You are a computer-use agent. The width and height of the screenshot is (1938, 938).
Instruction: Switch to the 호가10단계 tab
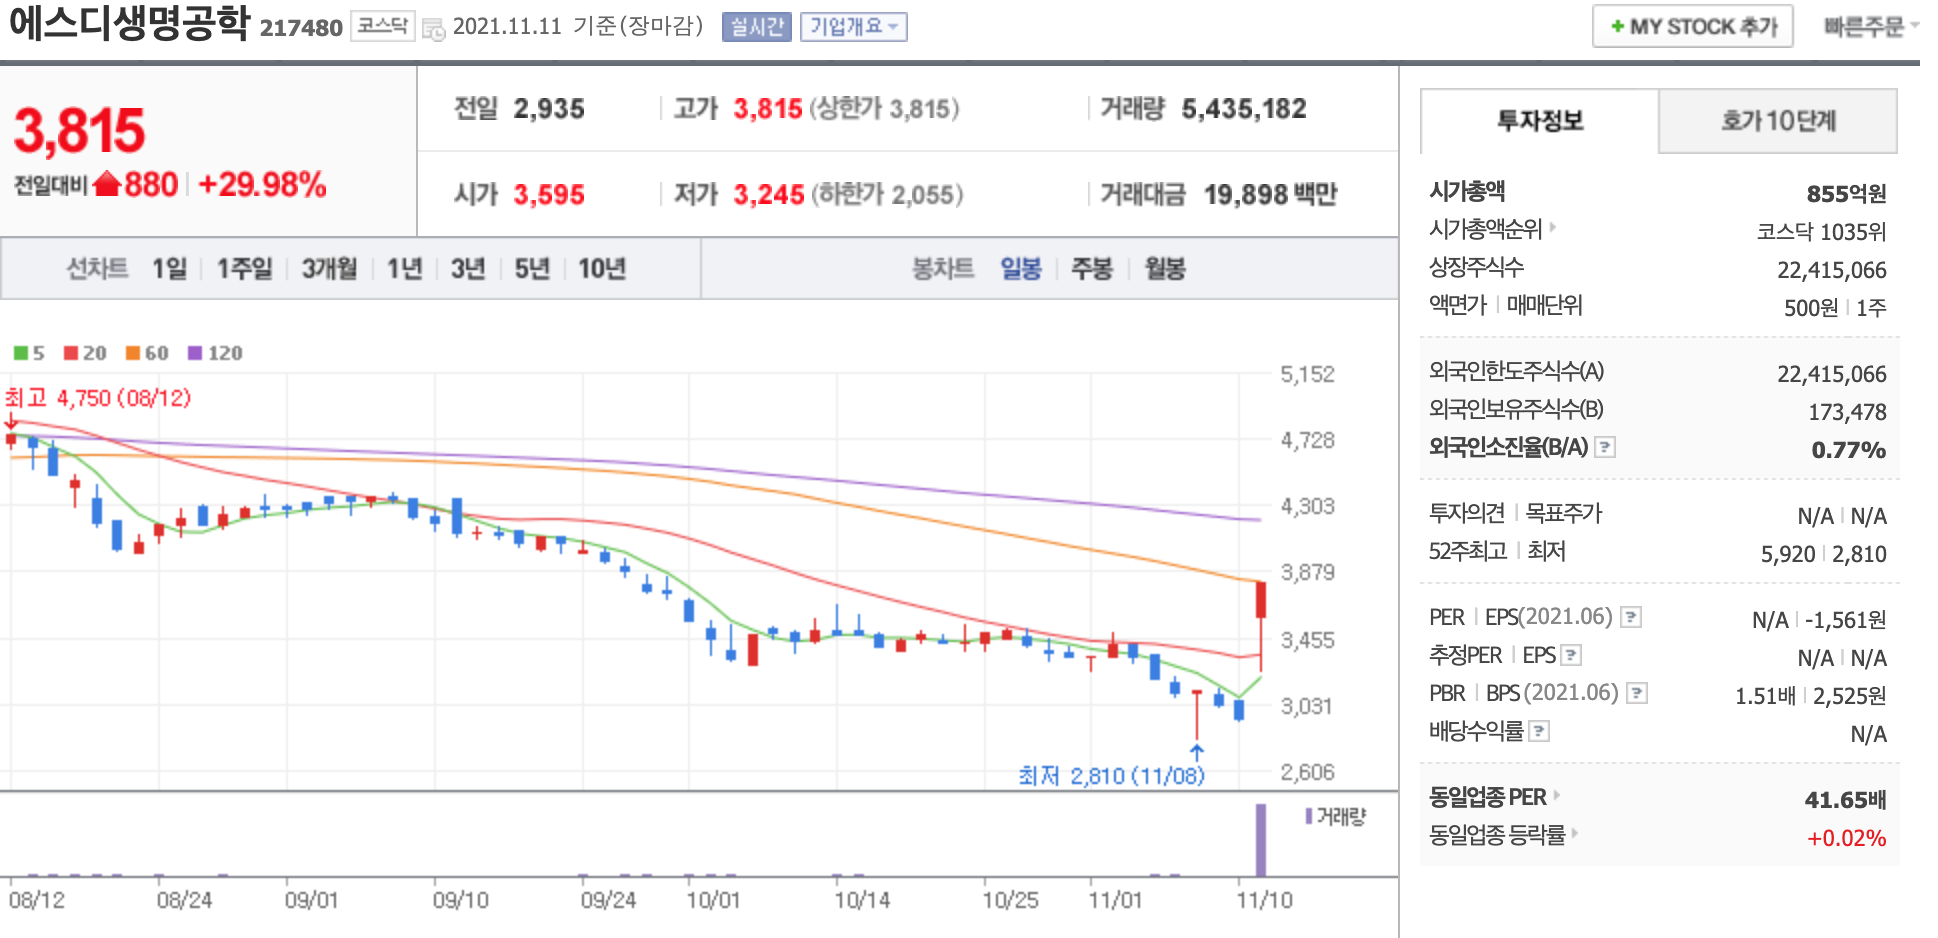coord(1778,121)
